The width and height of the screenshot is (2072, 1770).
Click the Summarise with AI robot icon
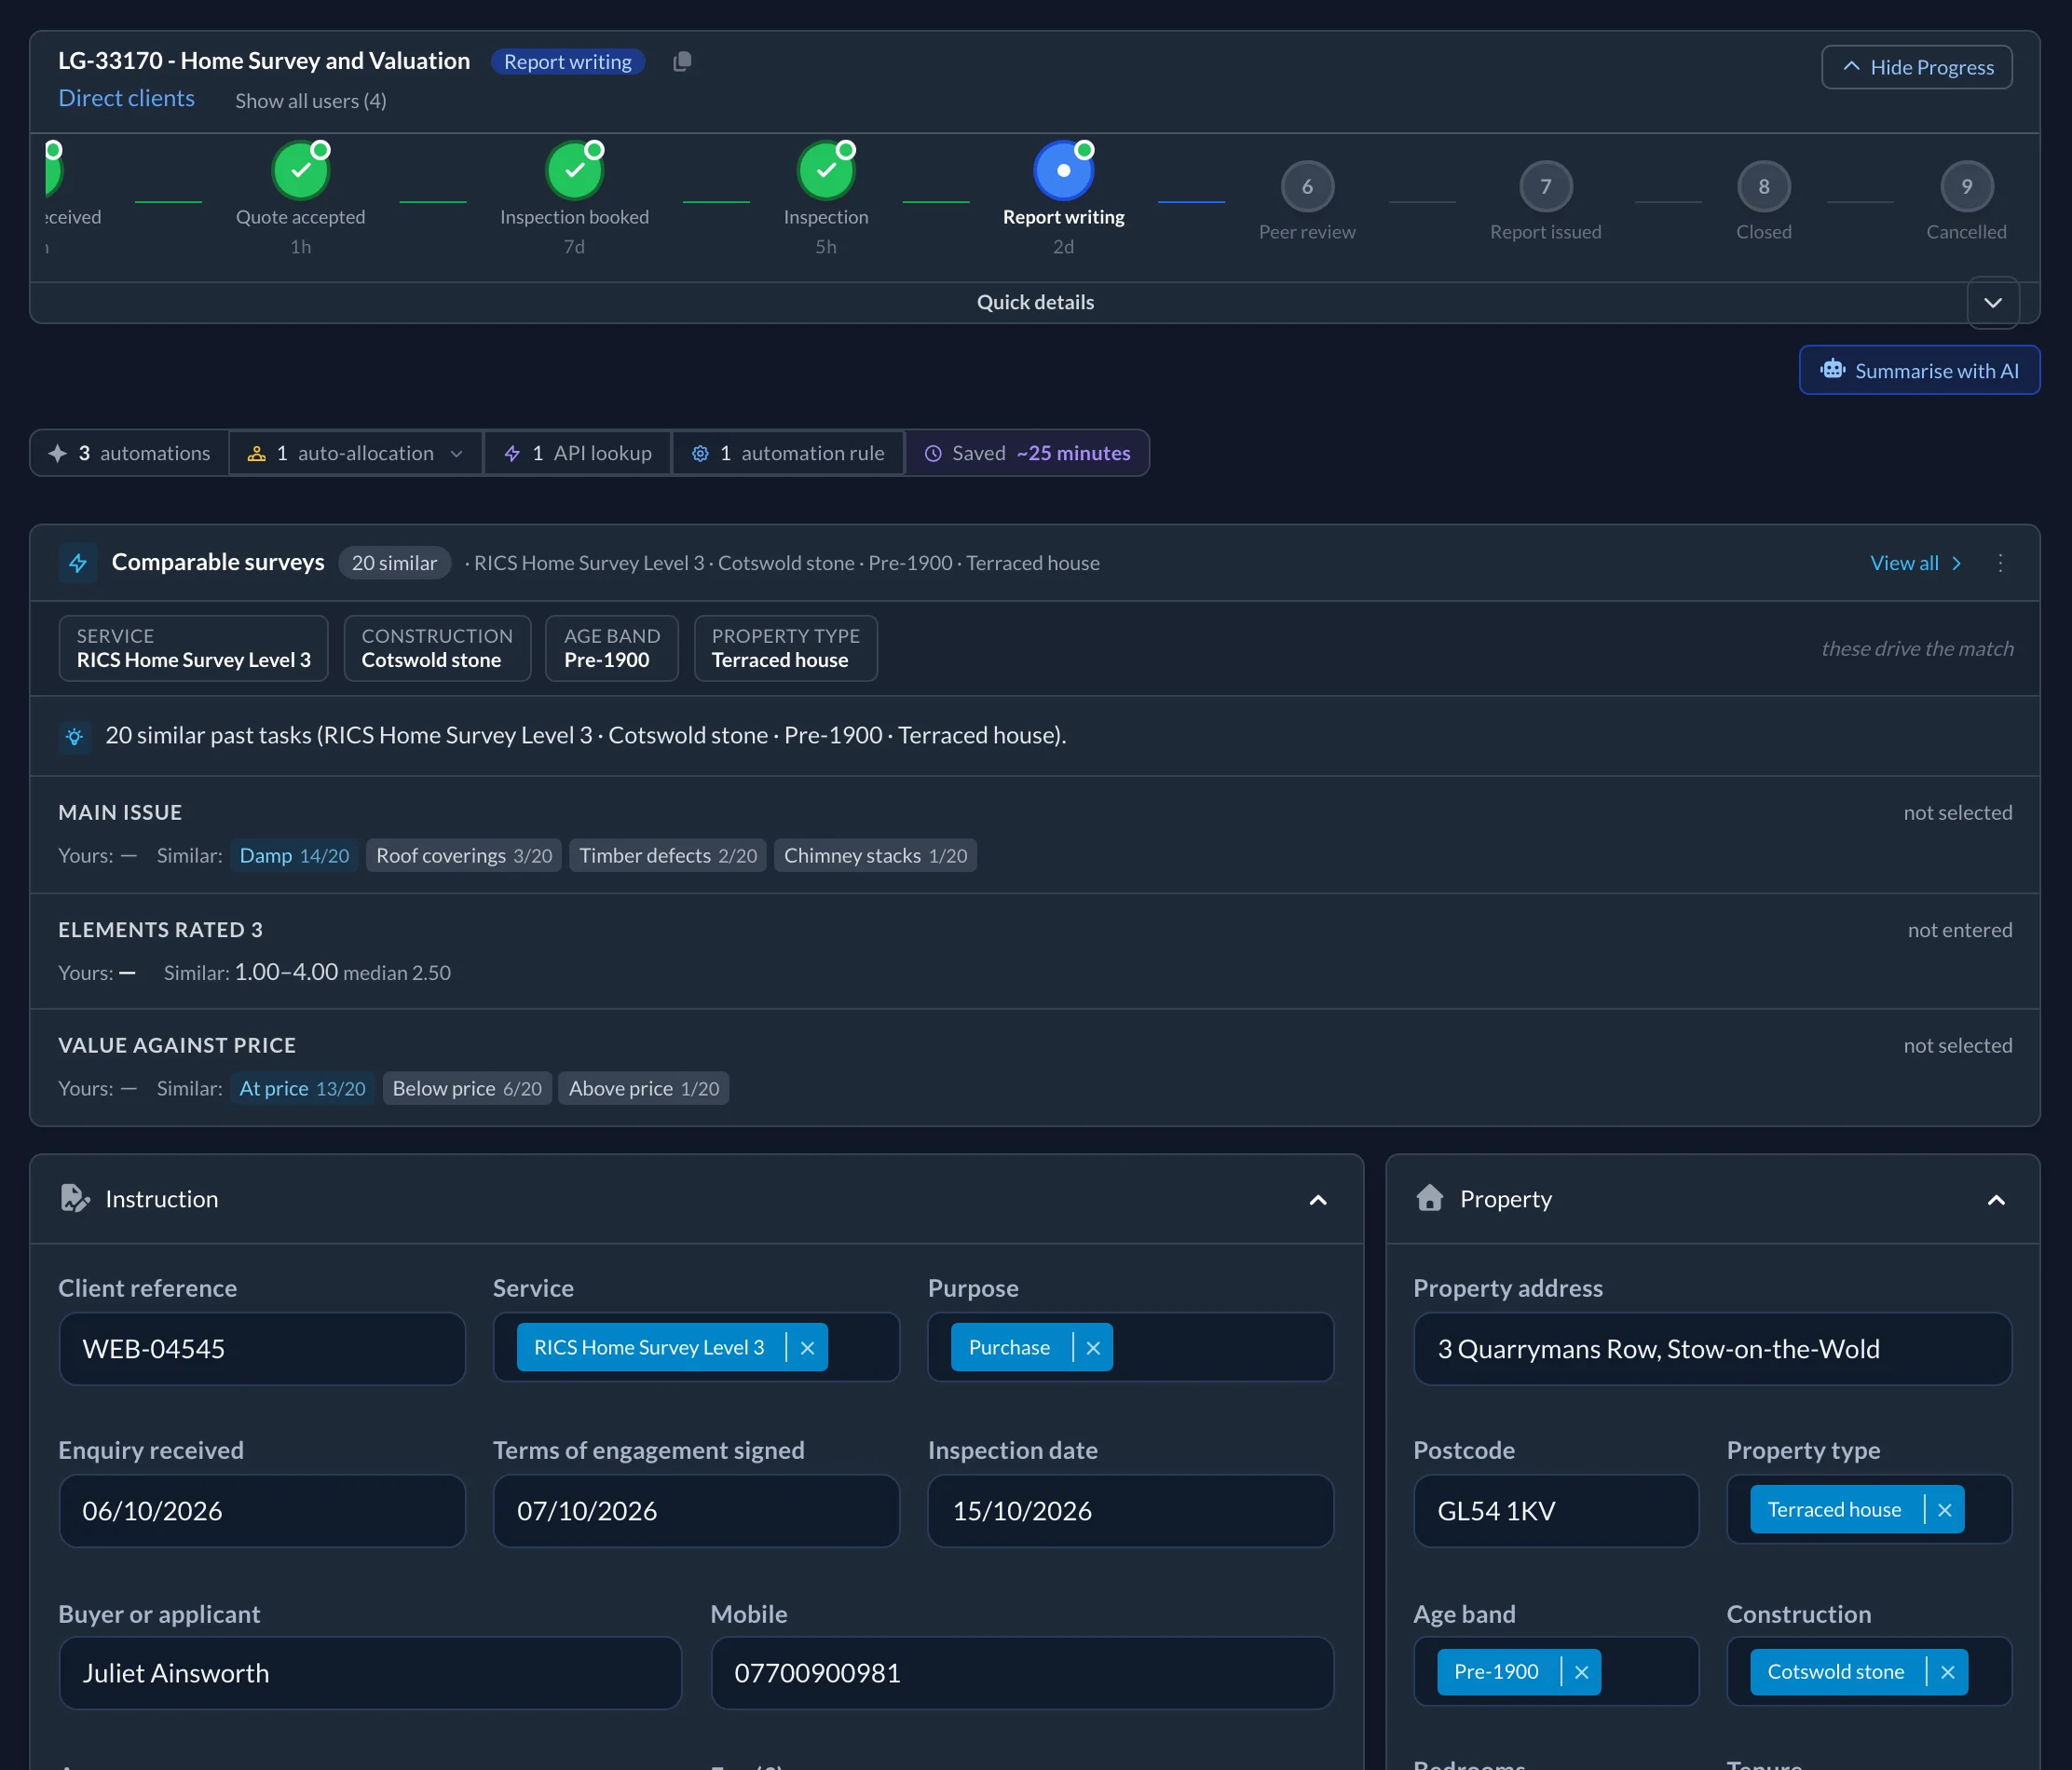click(x=1832, y=370)
